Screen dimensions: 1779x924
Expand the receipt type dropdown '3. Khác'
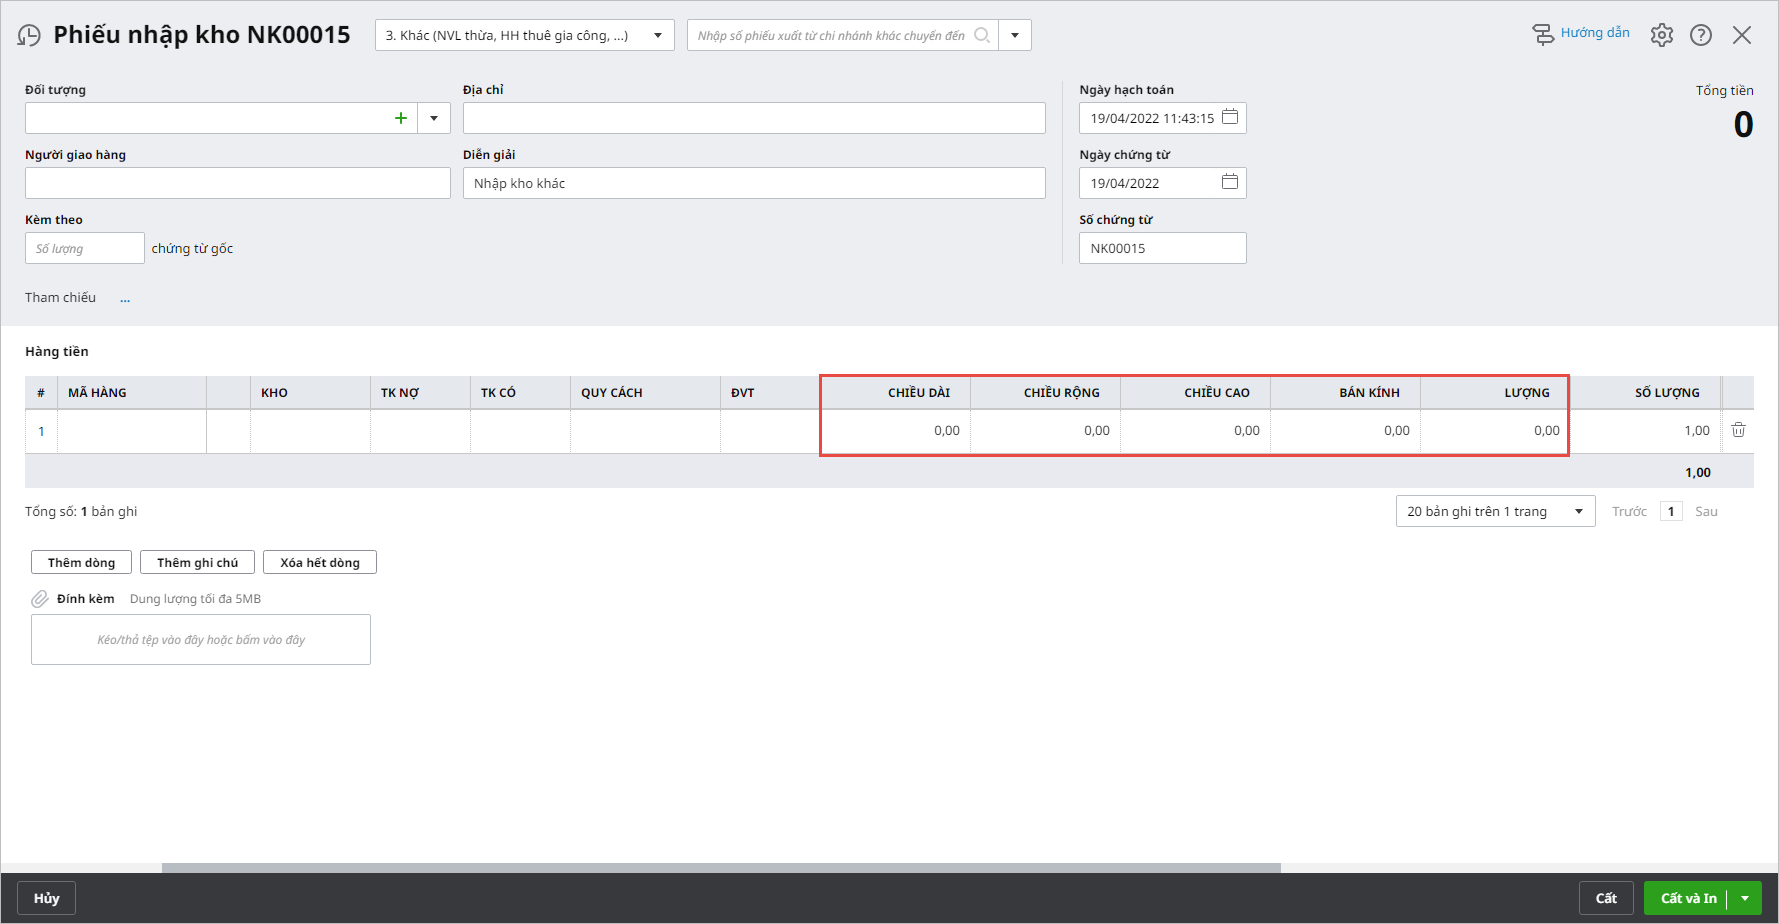click(x=657, y=35)
